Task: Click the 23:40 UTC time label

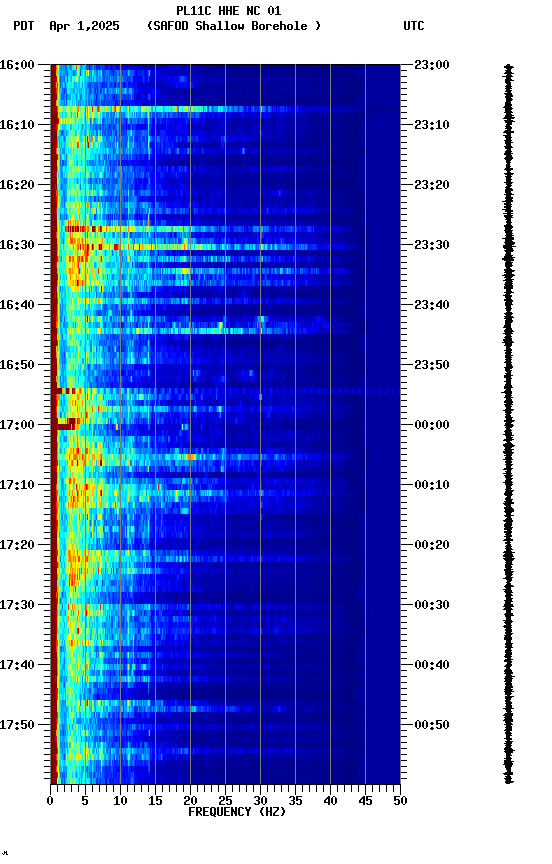Action: (x=432, y=305)
